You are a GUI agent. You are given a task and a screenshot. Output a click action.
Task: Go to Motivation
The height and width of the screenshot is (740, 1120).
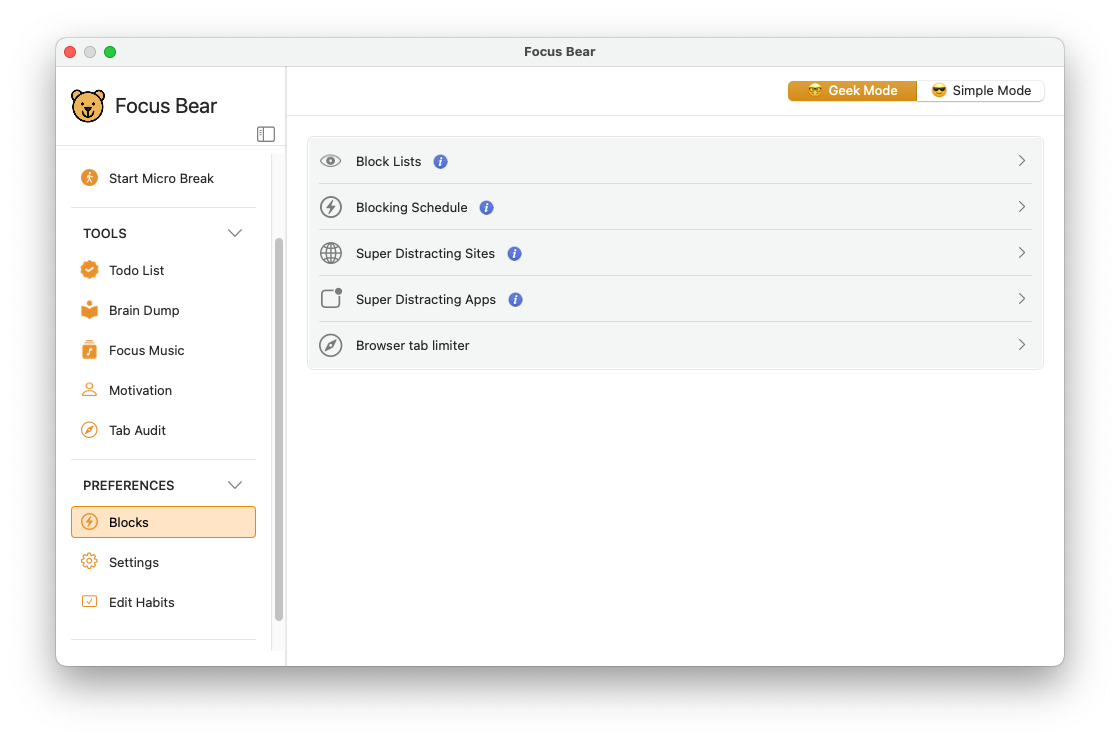(164, 390)
